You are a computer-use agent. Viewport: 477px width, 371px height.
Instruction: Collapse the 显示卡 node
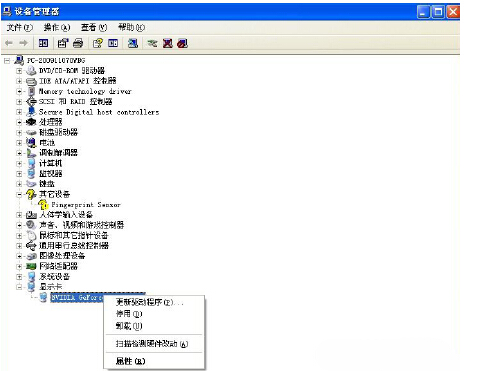point(19,287)
